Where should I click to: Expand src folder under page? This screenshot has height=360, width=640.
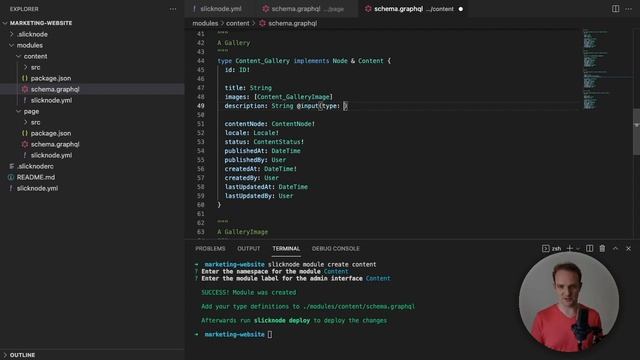pos(36,122)
